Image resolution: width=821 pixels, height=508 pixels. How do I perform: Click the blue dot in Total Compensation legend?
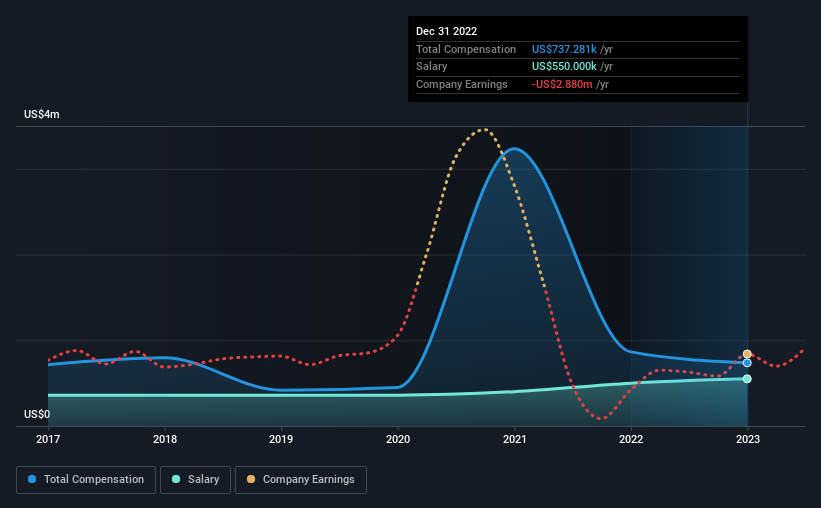[32, 479]
